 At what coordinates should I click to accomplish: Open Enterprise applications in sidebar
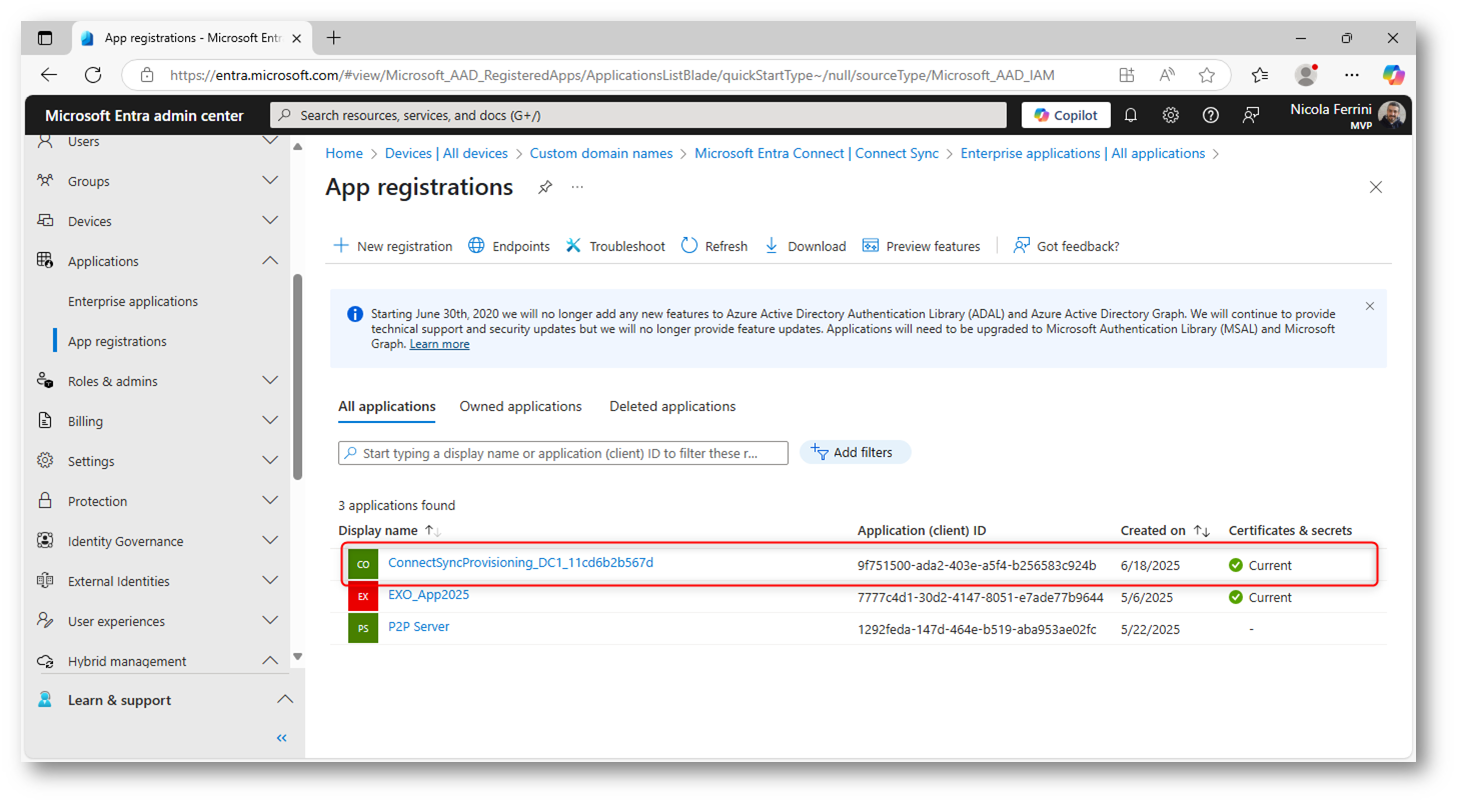tap(133, 301)
